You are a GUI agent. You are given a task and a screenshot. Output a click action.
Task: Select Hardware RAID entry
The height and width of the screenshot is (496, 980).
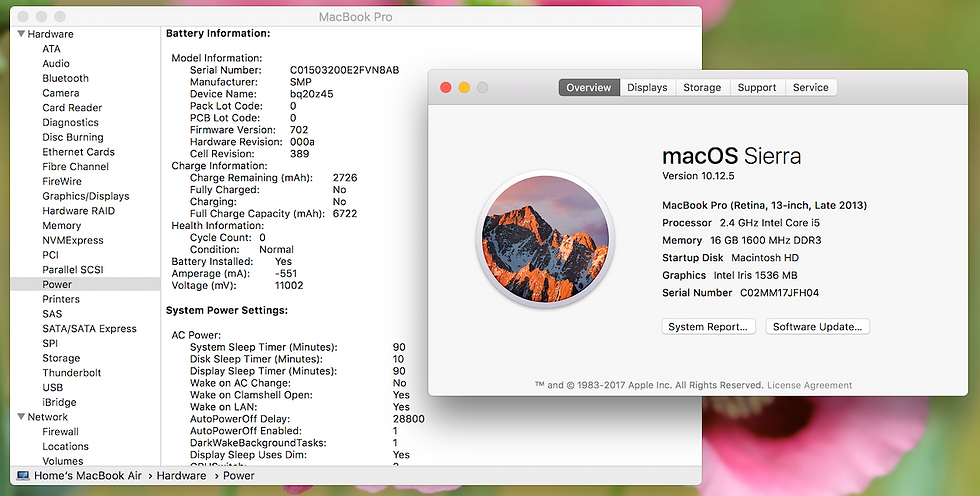pyautogui.click(x=78, y=211)
